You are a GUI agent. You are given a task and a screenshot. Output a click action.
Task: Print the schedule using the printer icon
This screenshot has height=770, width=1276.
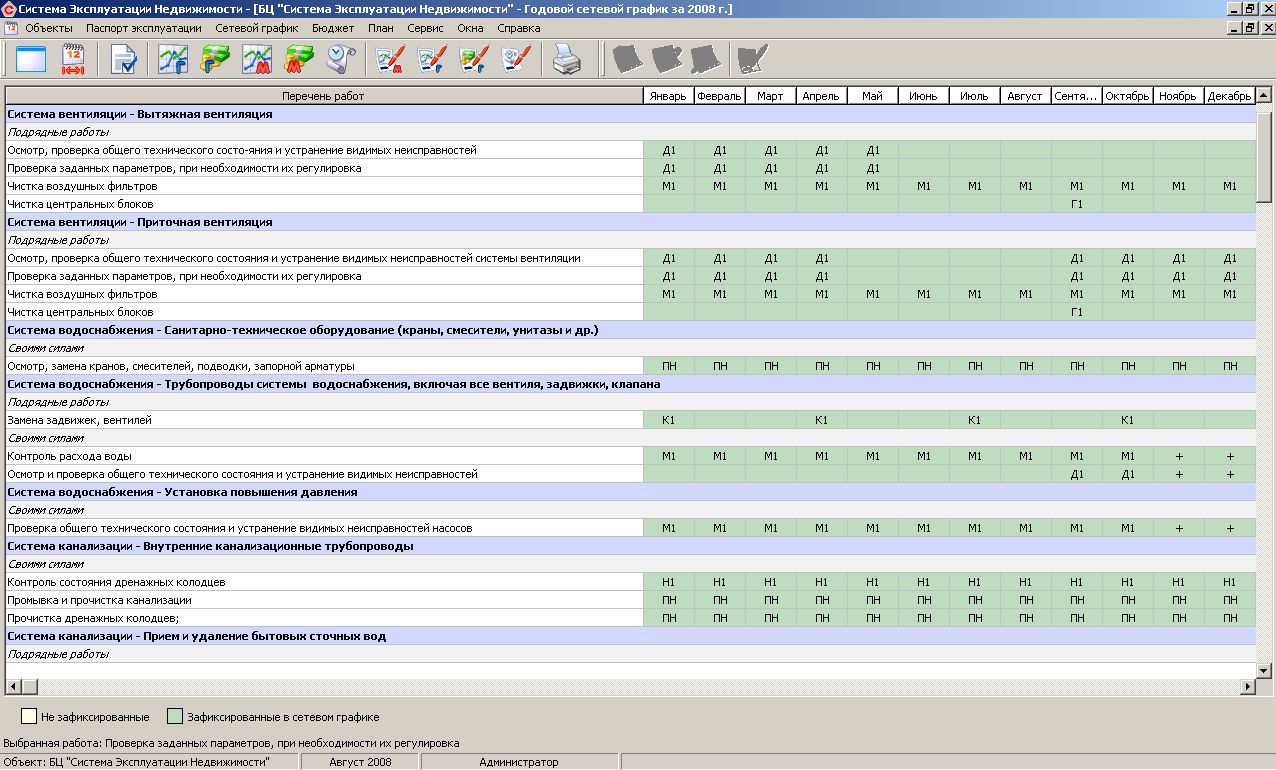click(567, 60)
